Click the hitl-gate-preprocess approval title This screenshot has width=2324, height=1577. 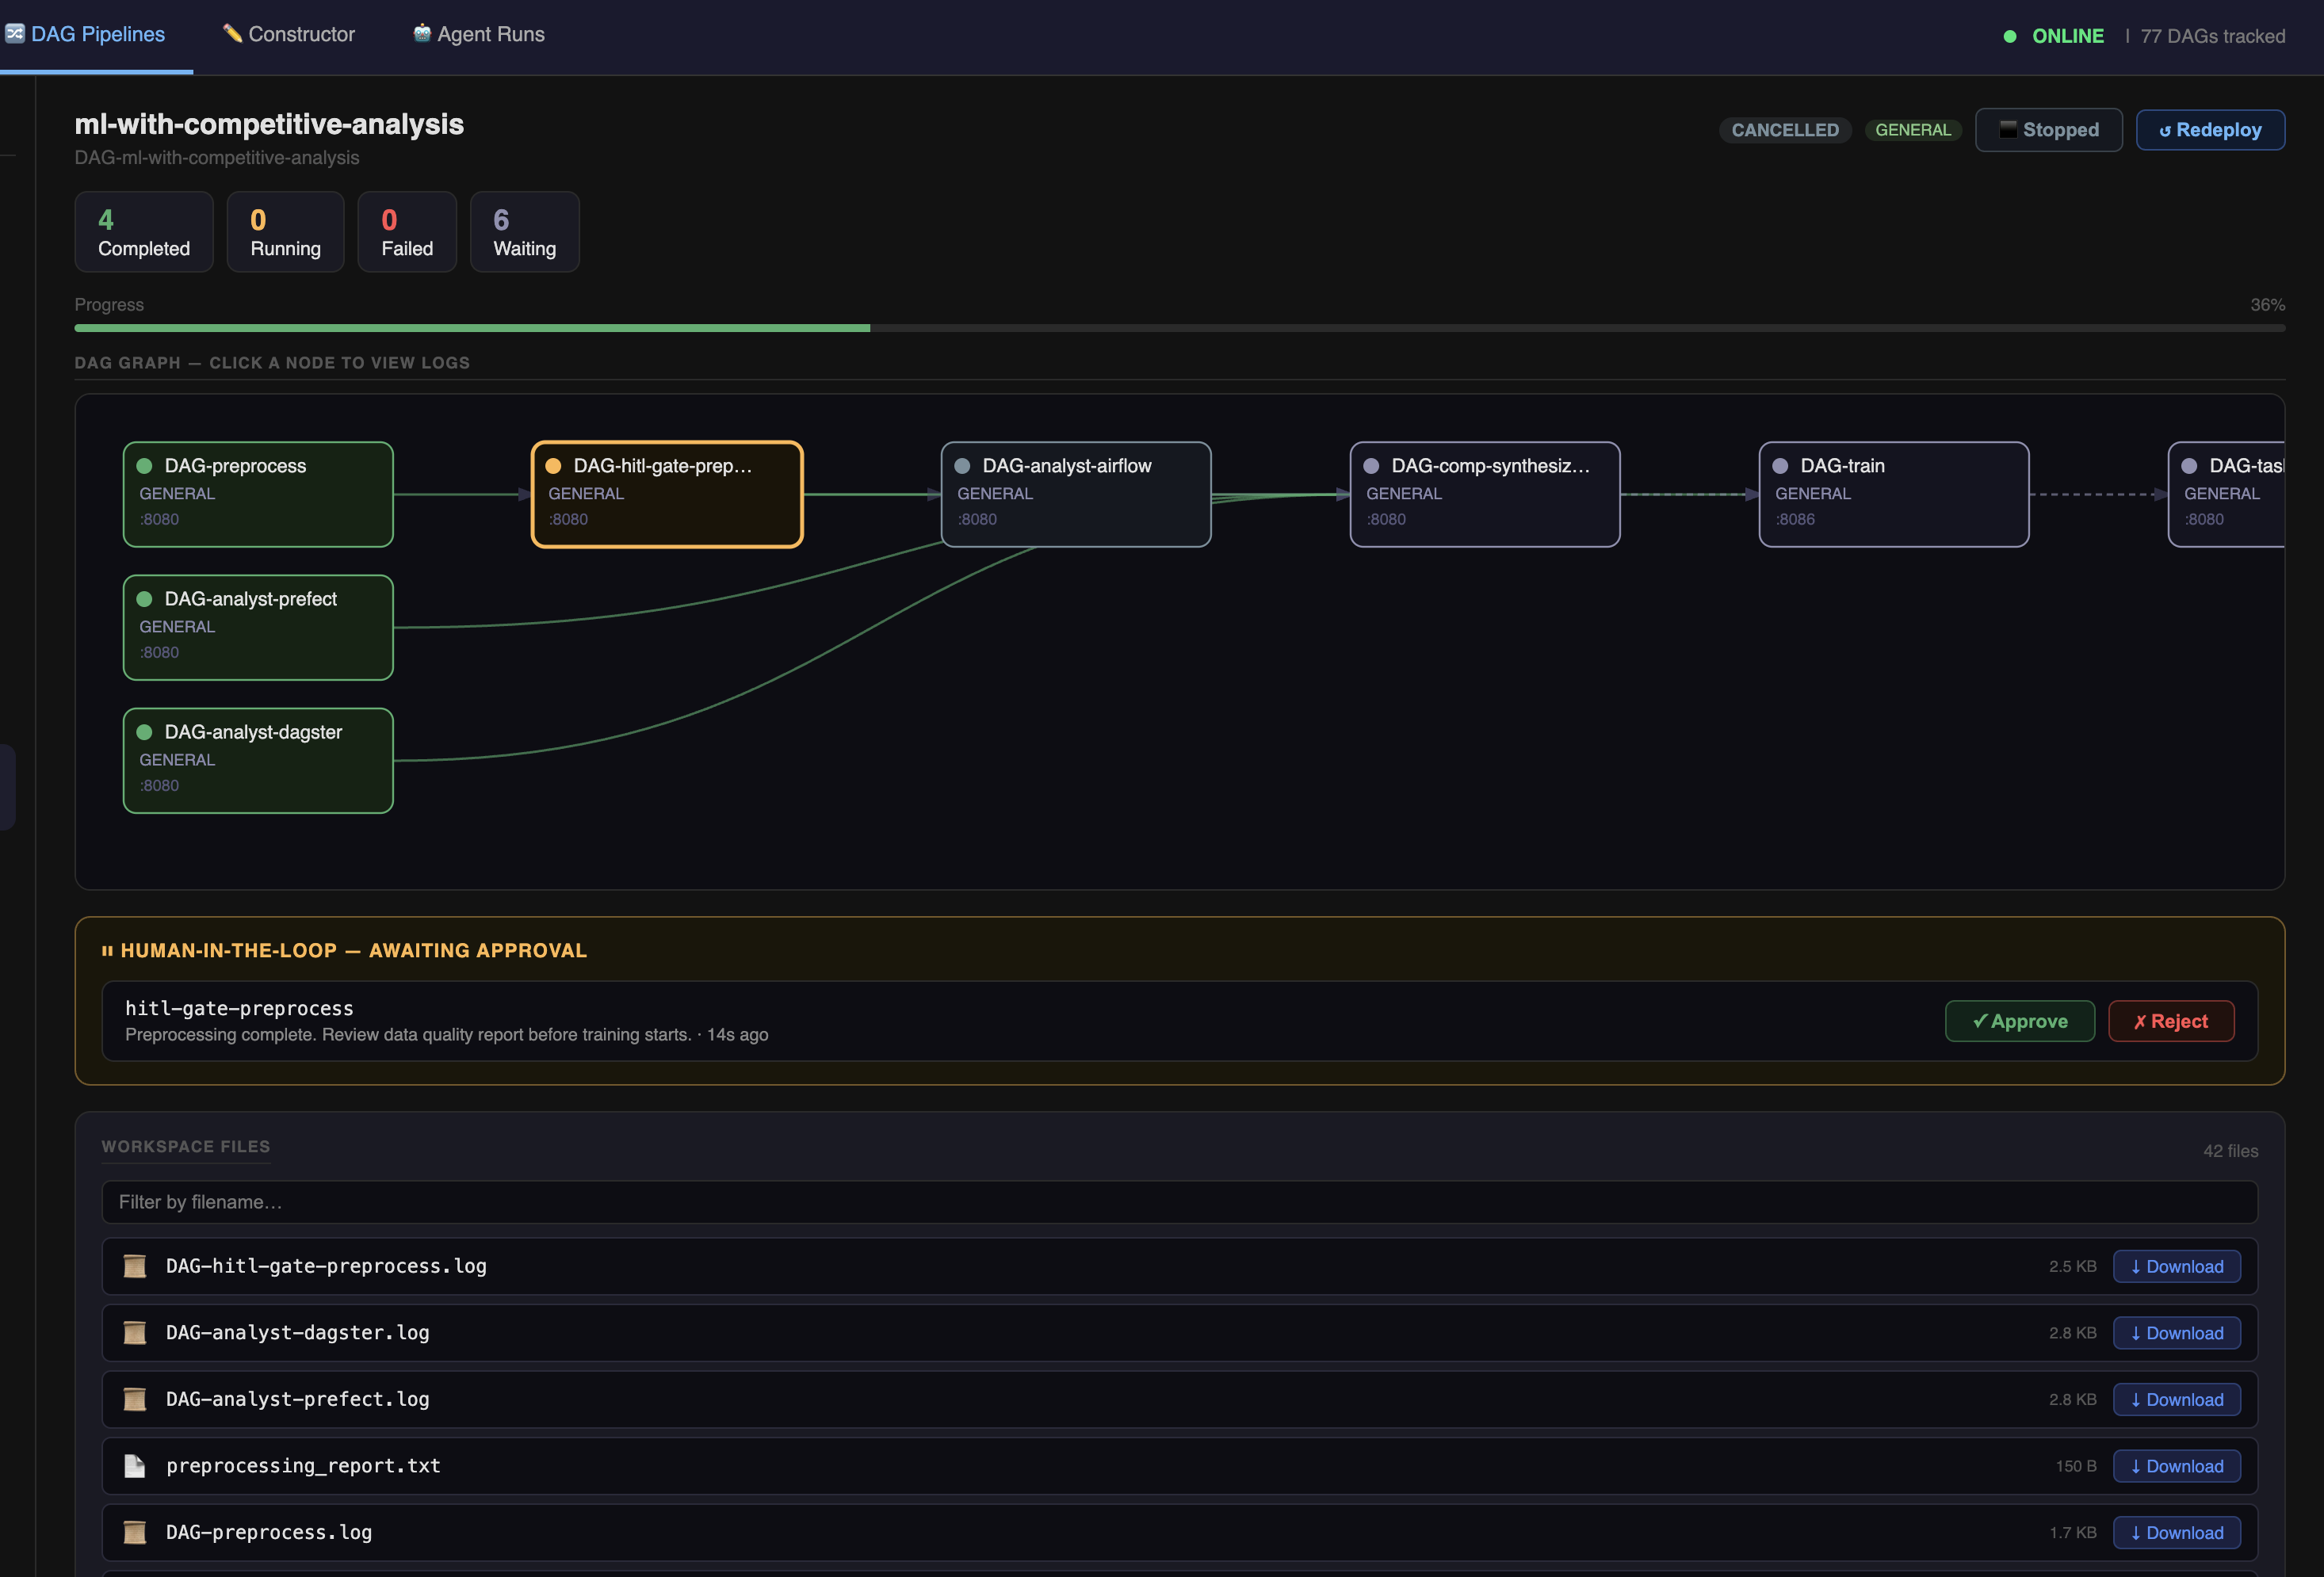tap(239, 1008)
